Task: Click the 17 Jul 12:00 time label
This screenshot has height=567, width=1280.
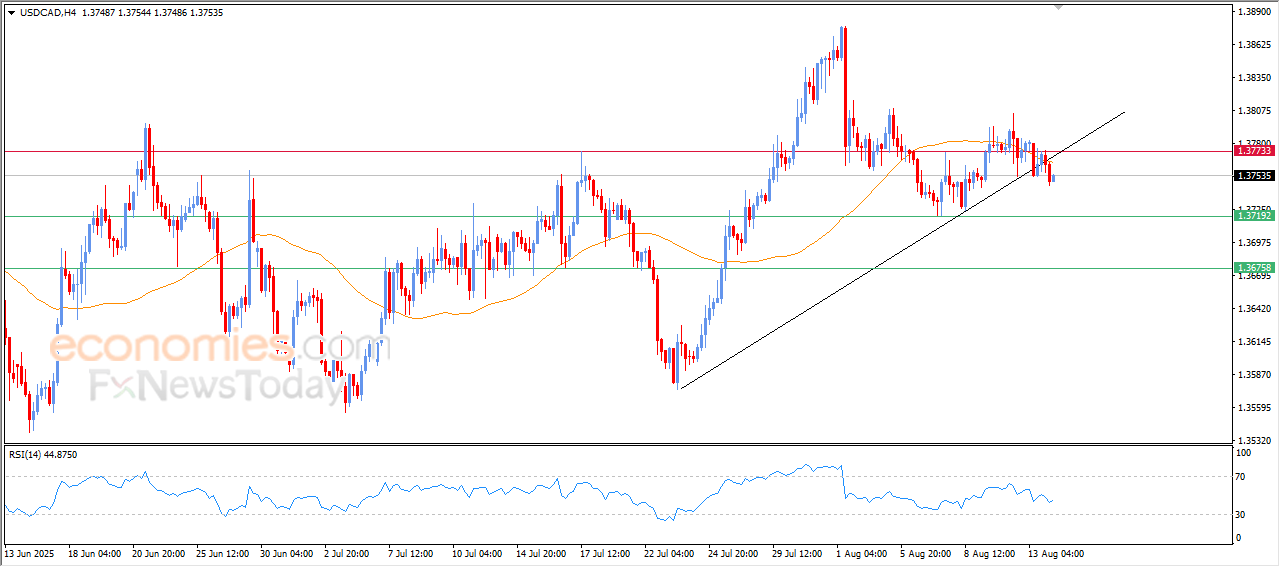Action: click(x=605, y=553)
